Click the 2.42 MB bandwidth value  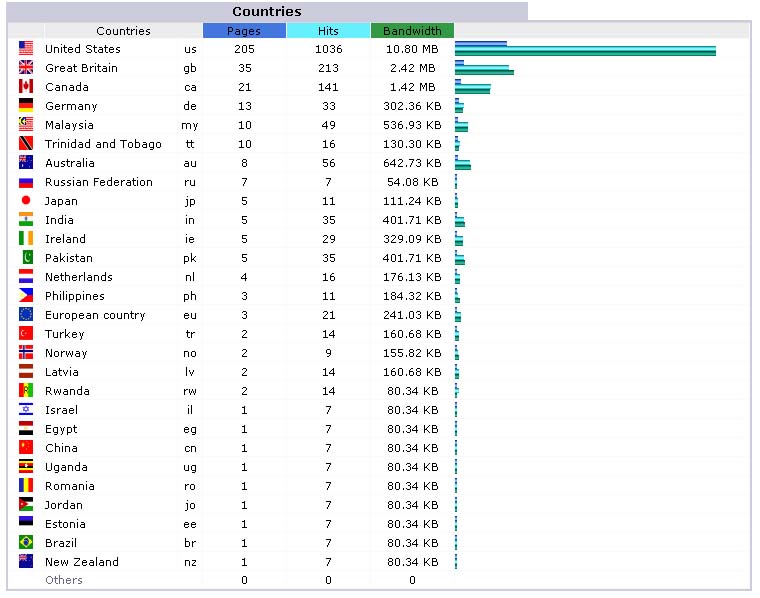tap(412, 68)
